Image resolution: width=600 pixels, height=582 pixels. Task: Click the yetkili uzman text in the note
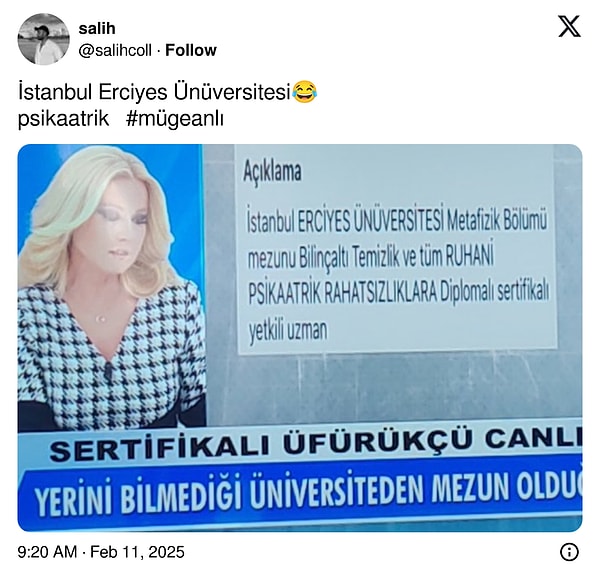tap(288, 329)
